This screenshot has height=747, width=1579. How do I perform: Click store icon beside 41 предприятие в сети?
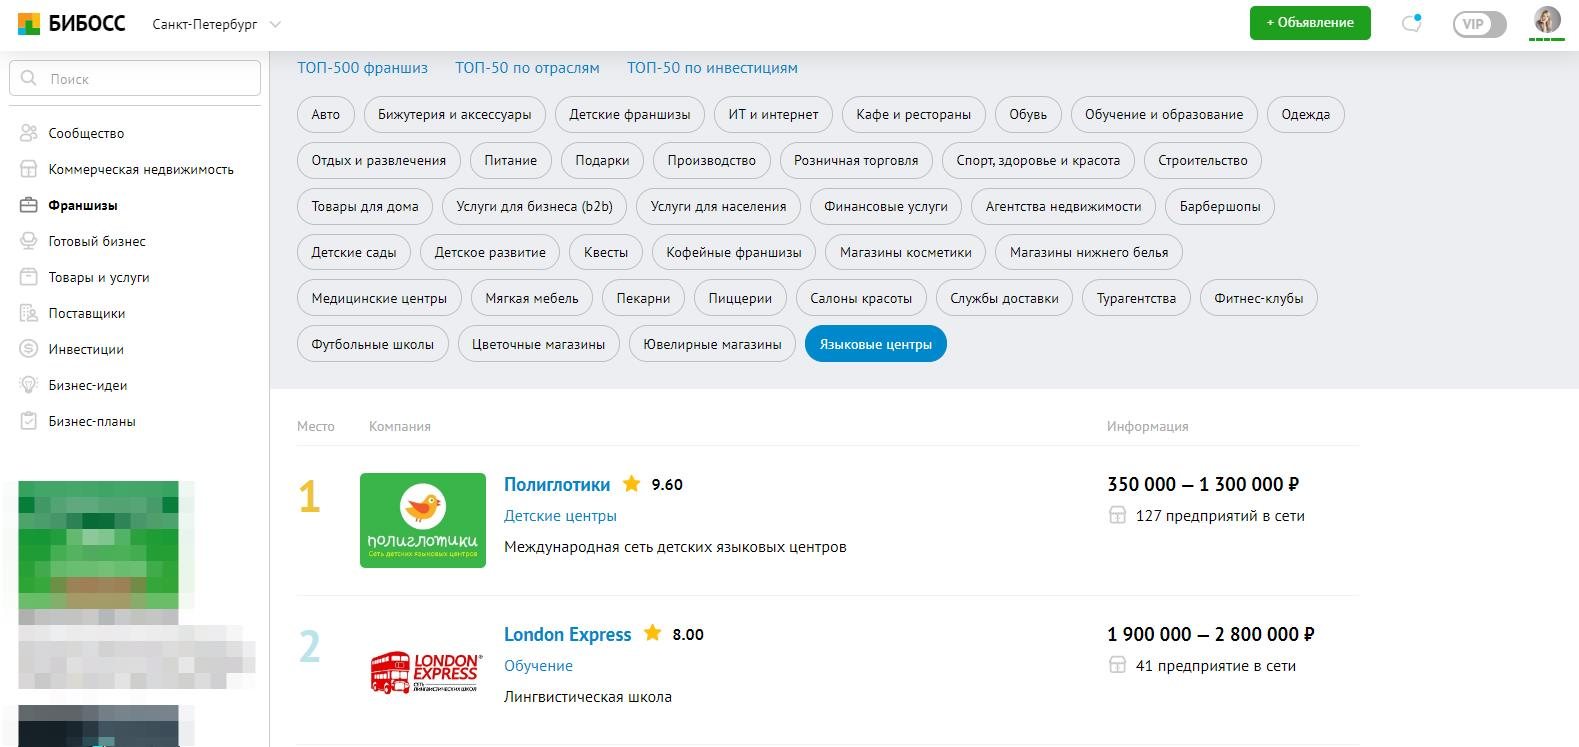pos(1117,665)
